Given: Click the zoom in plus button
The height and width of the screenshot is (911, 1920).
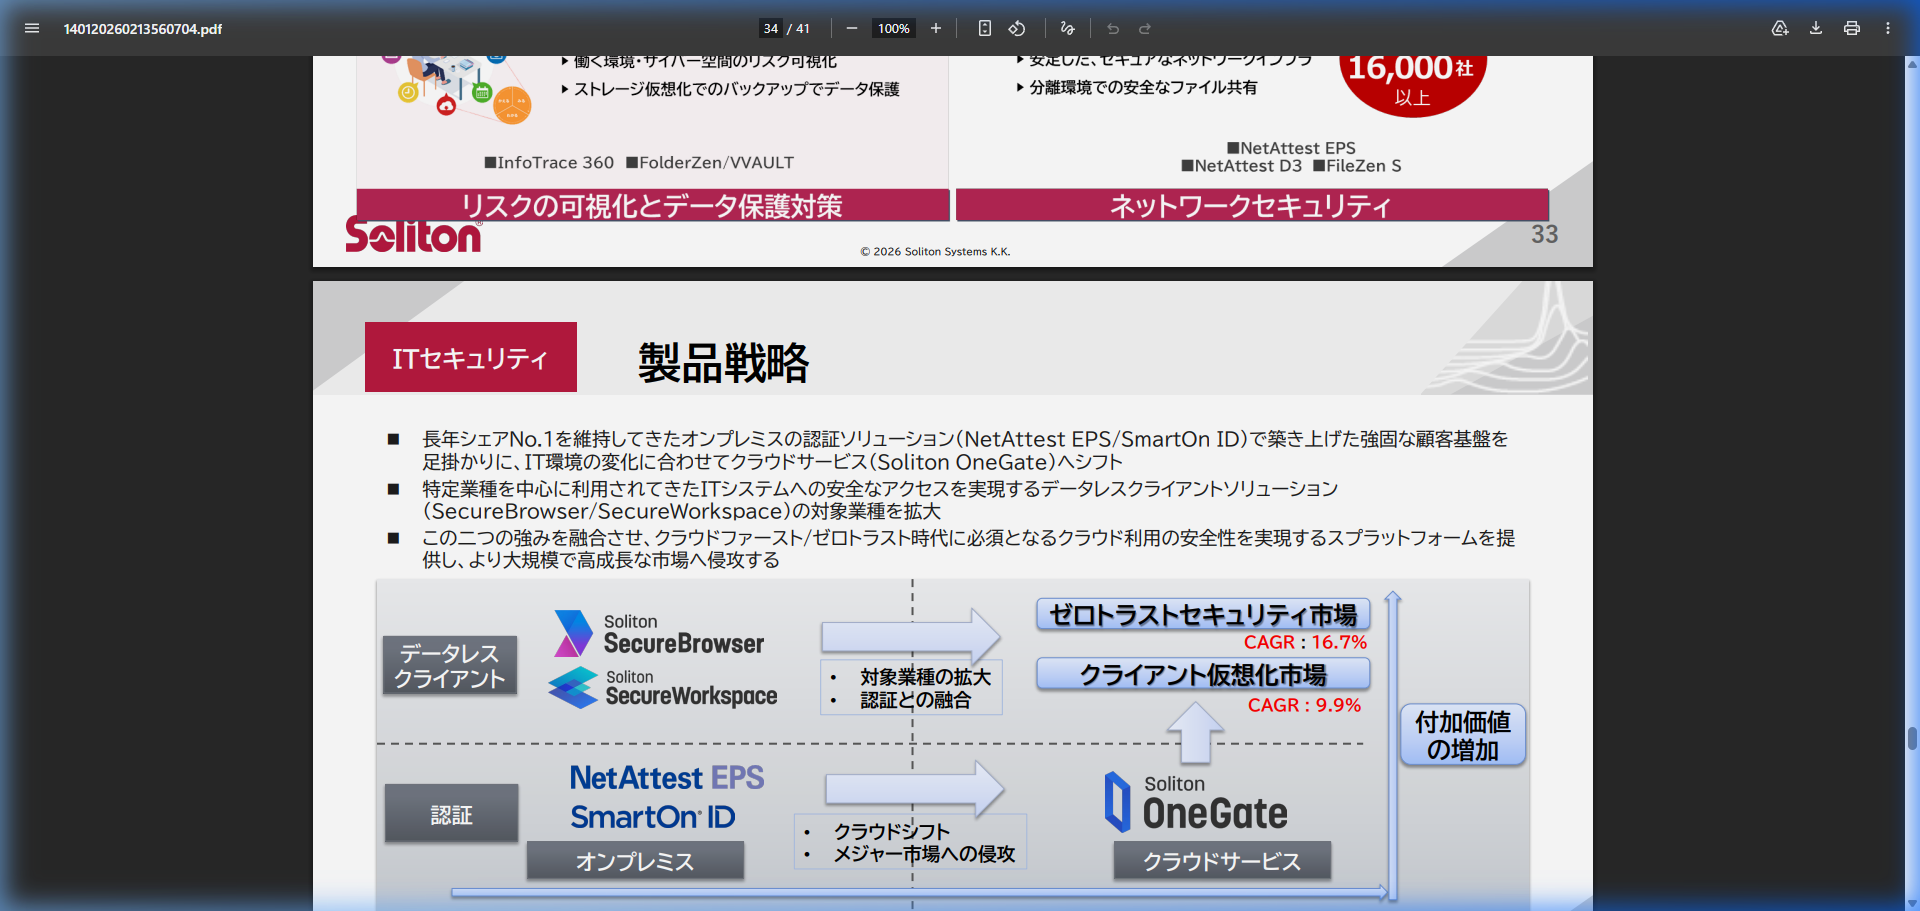Looking at the screenshot, I should pos(936,28).
